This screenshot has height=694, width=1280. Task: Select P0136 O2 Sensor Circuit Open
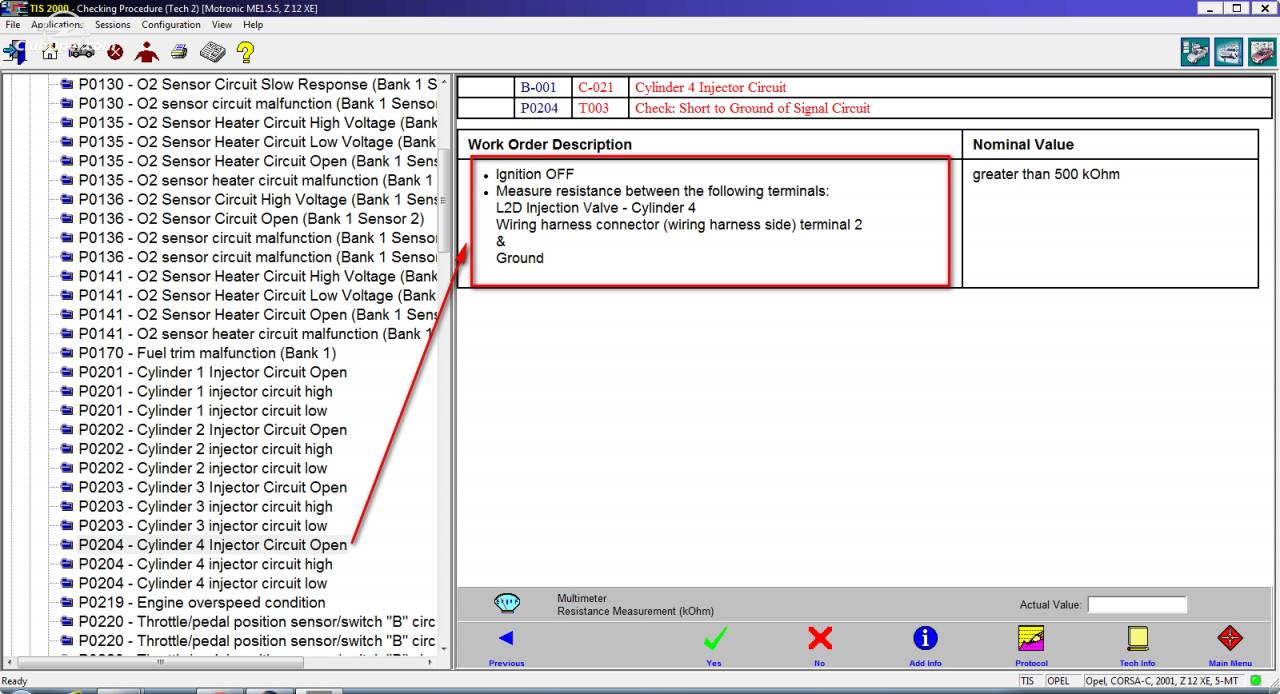point(251,218)
